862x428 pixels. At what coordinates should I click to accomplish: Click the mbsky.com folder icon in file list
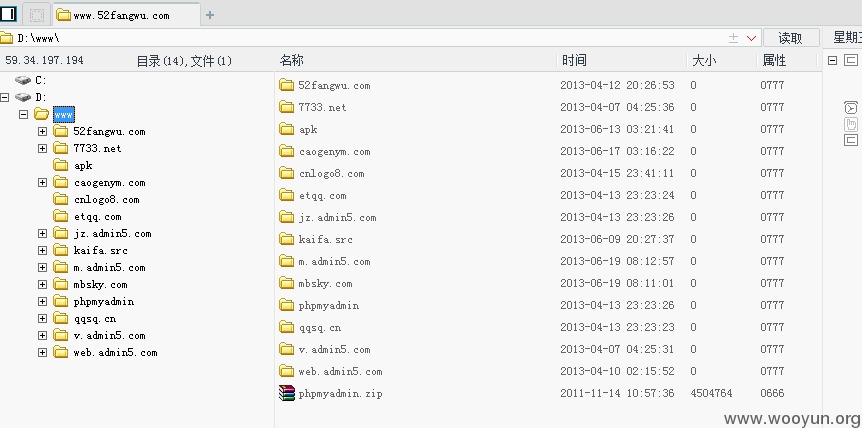(x=286, y=283)
